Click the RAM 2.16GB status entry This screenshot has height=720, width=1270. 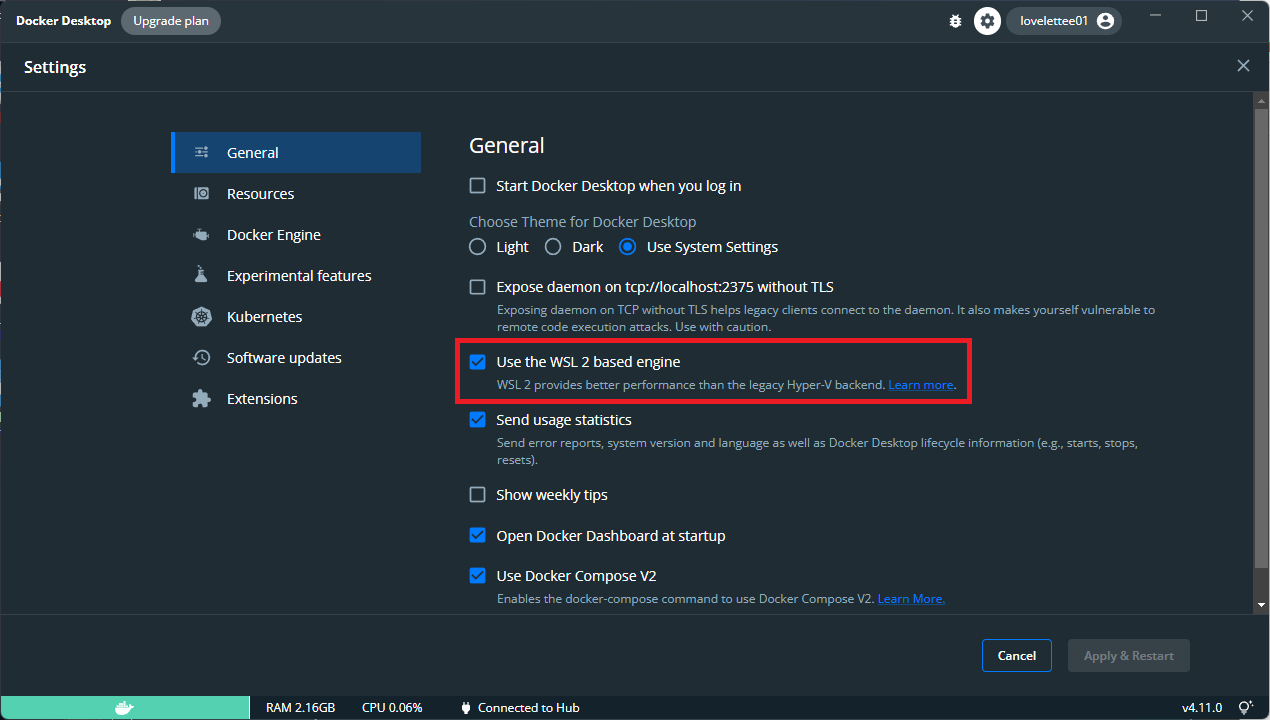(x=300, y=708)
